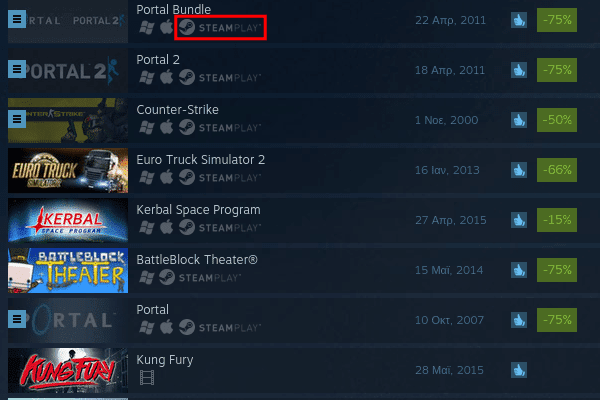Open the Counter-Strike list menu icon
600x400 pixels.
click(17, 119)
